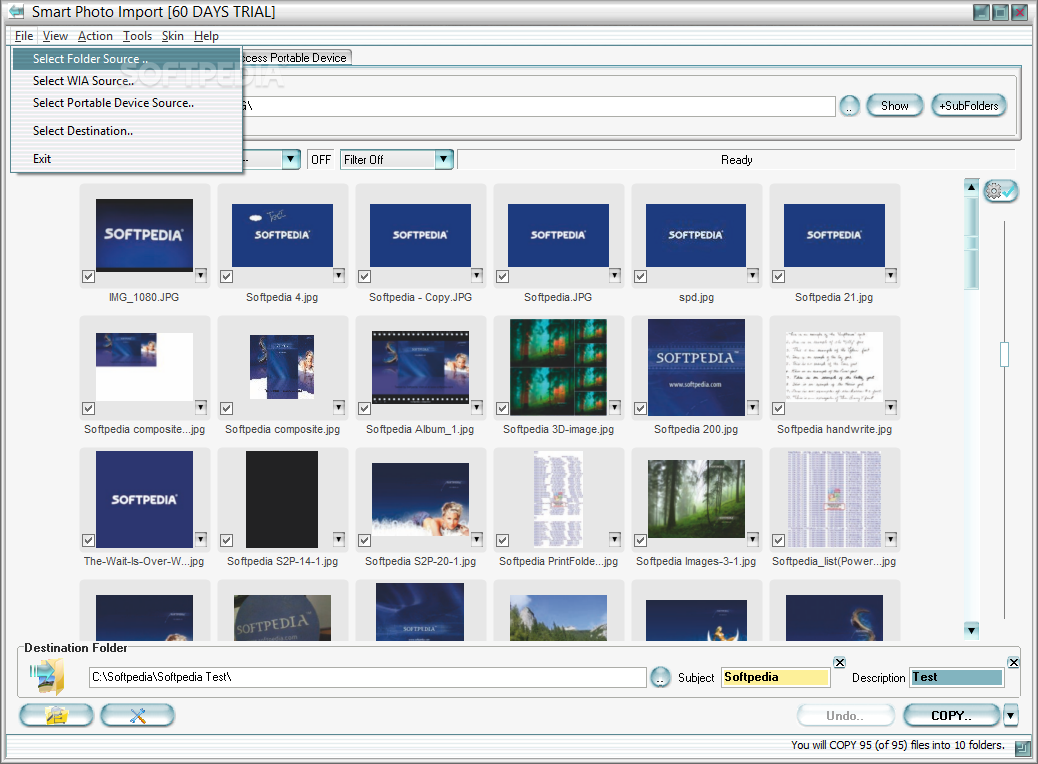Click the source folder path field
This screenshot has width=1038, height=764.
point(538,106)
